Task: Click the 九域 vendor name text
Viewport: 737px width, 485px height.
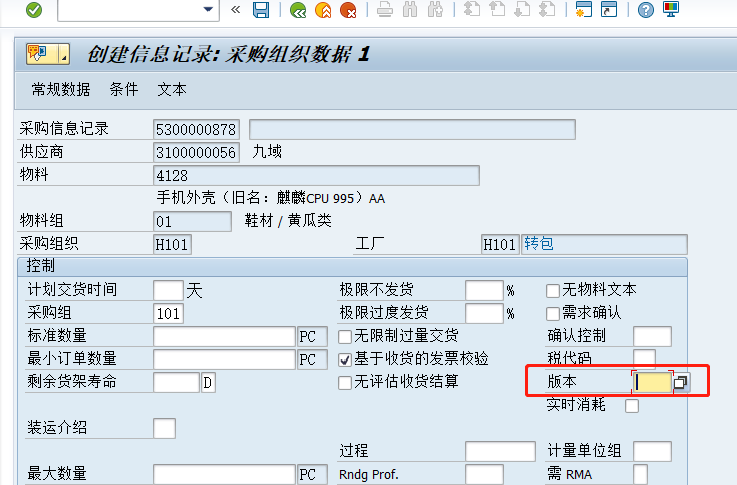Action: pos(267,152)
